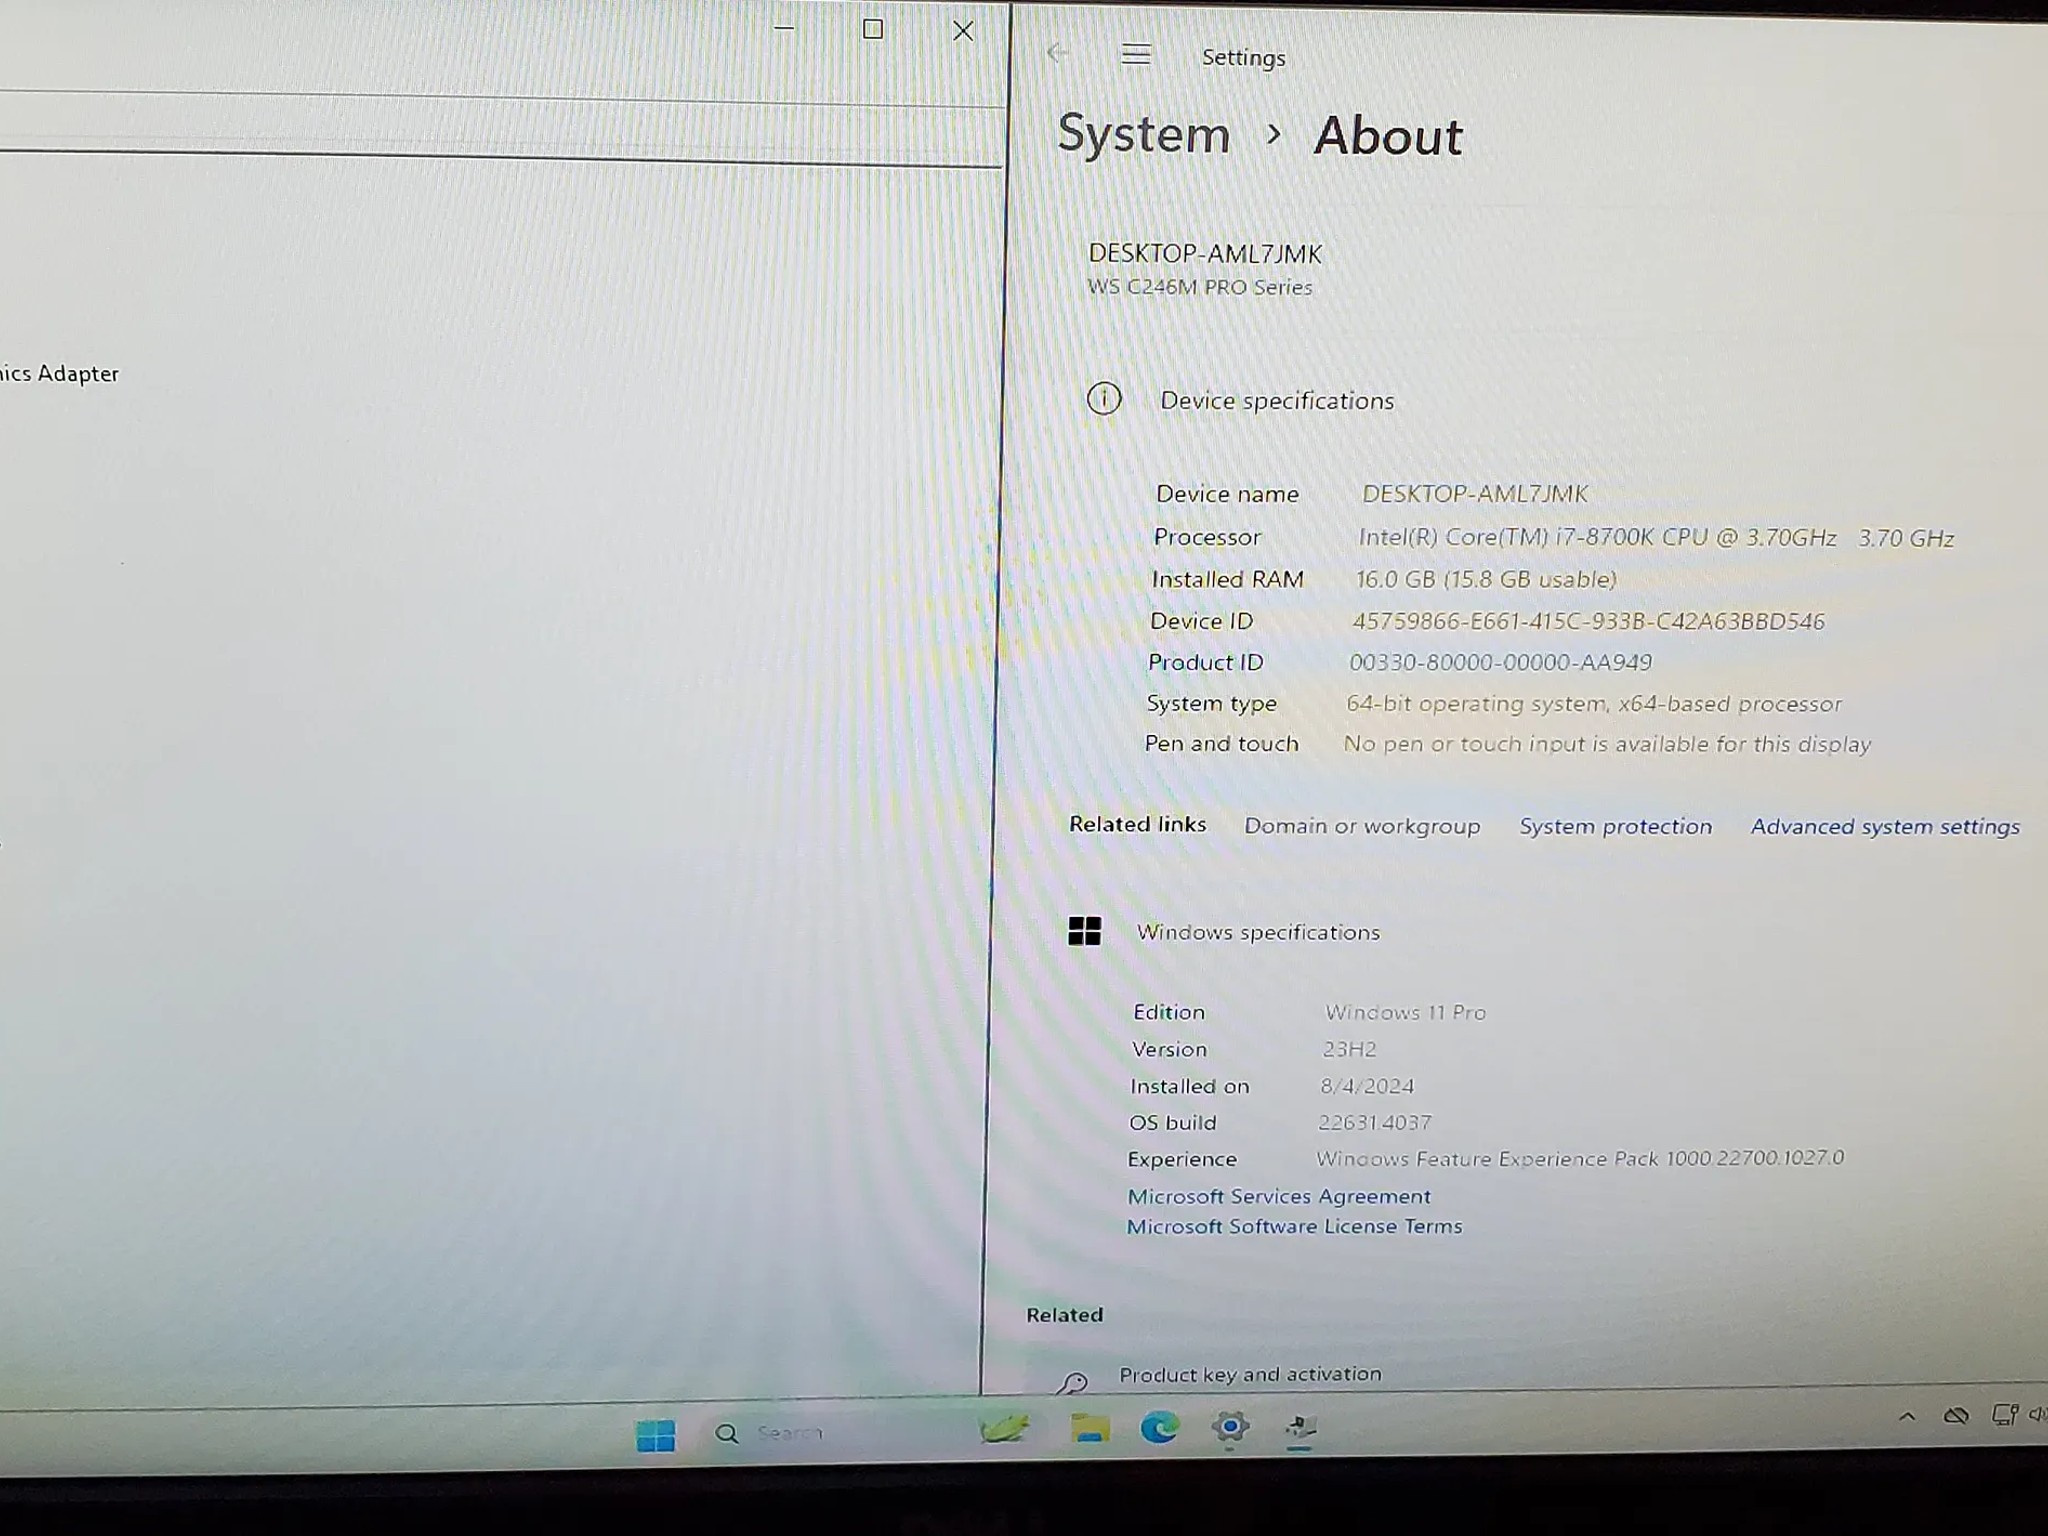Open Advanced system settings link
The width and height of the screenshot is (2048, 1536).
point(1884,826)
